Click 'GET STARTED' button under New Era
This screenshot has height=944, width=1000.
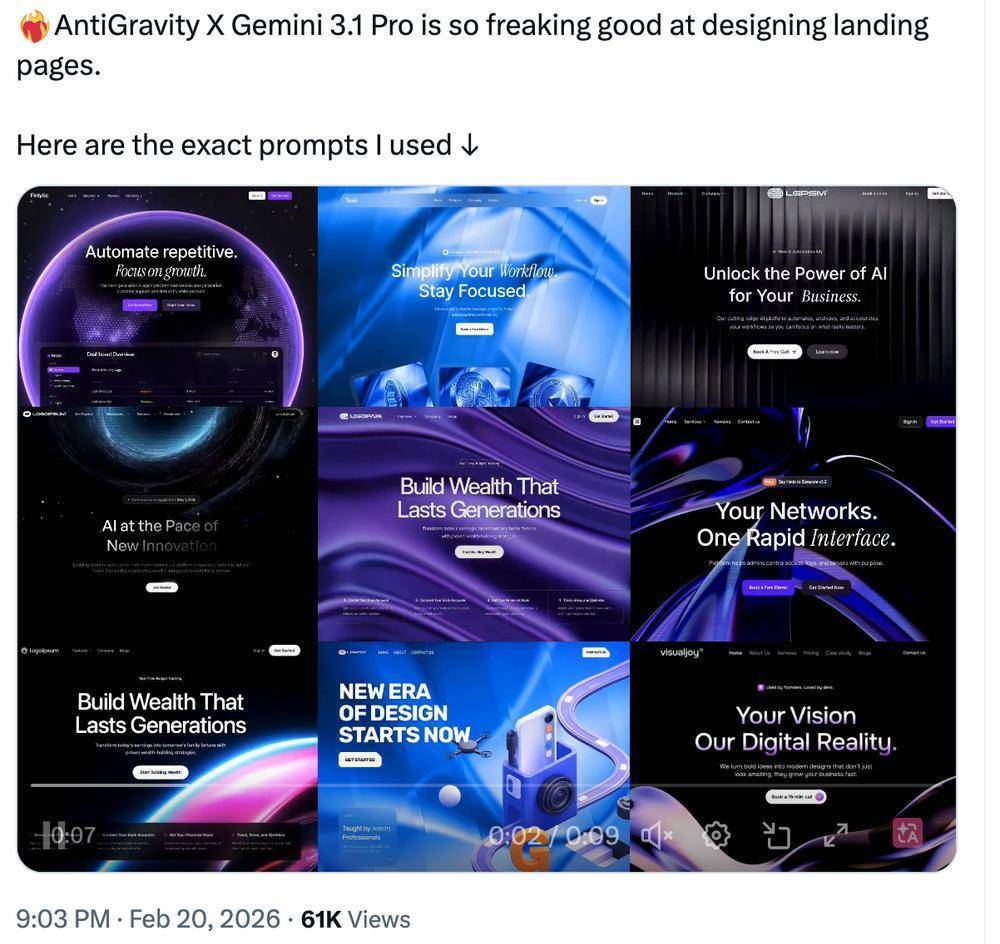pyautogui.click(x=360, y=760)
